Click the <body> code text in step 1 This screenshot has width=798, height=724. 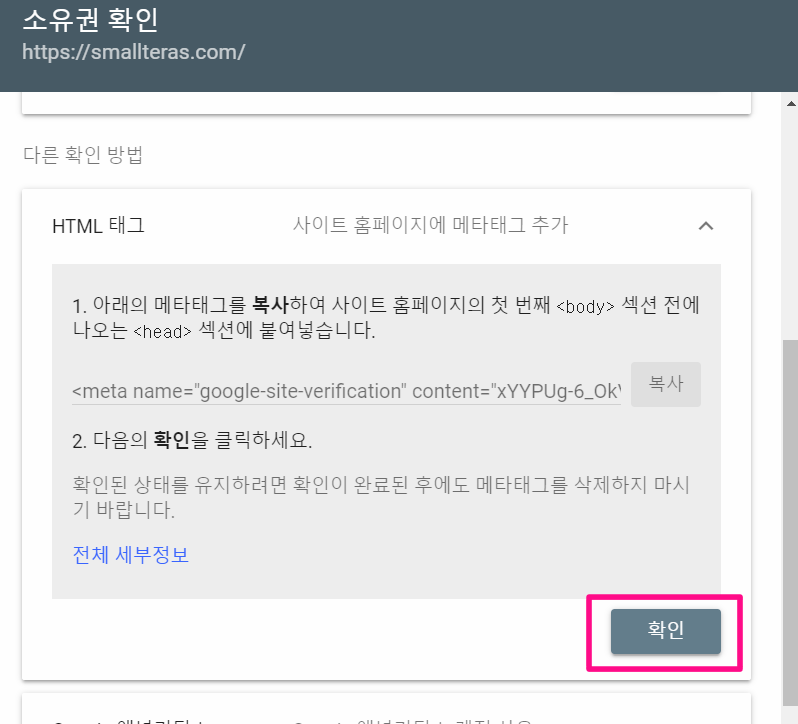coord(585,306)
